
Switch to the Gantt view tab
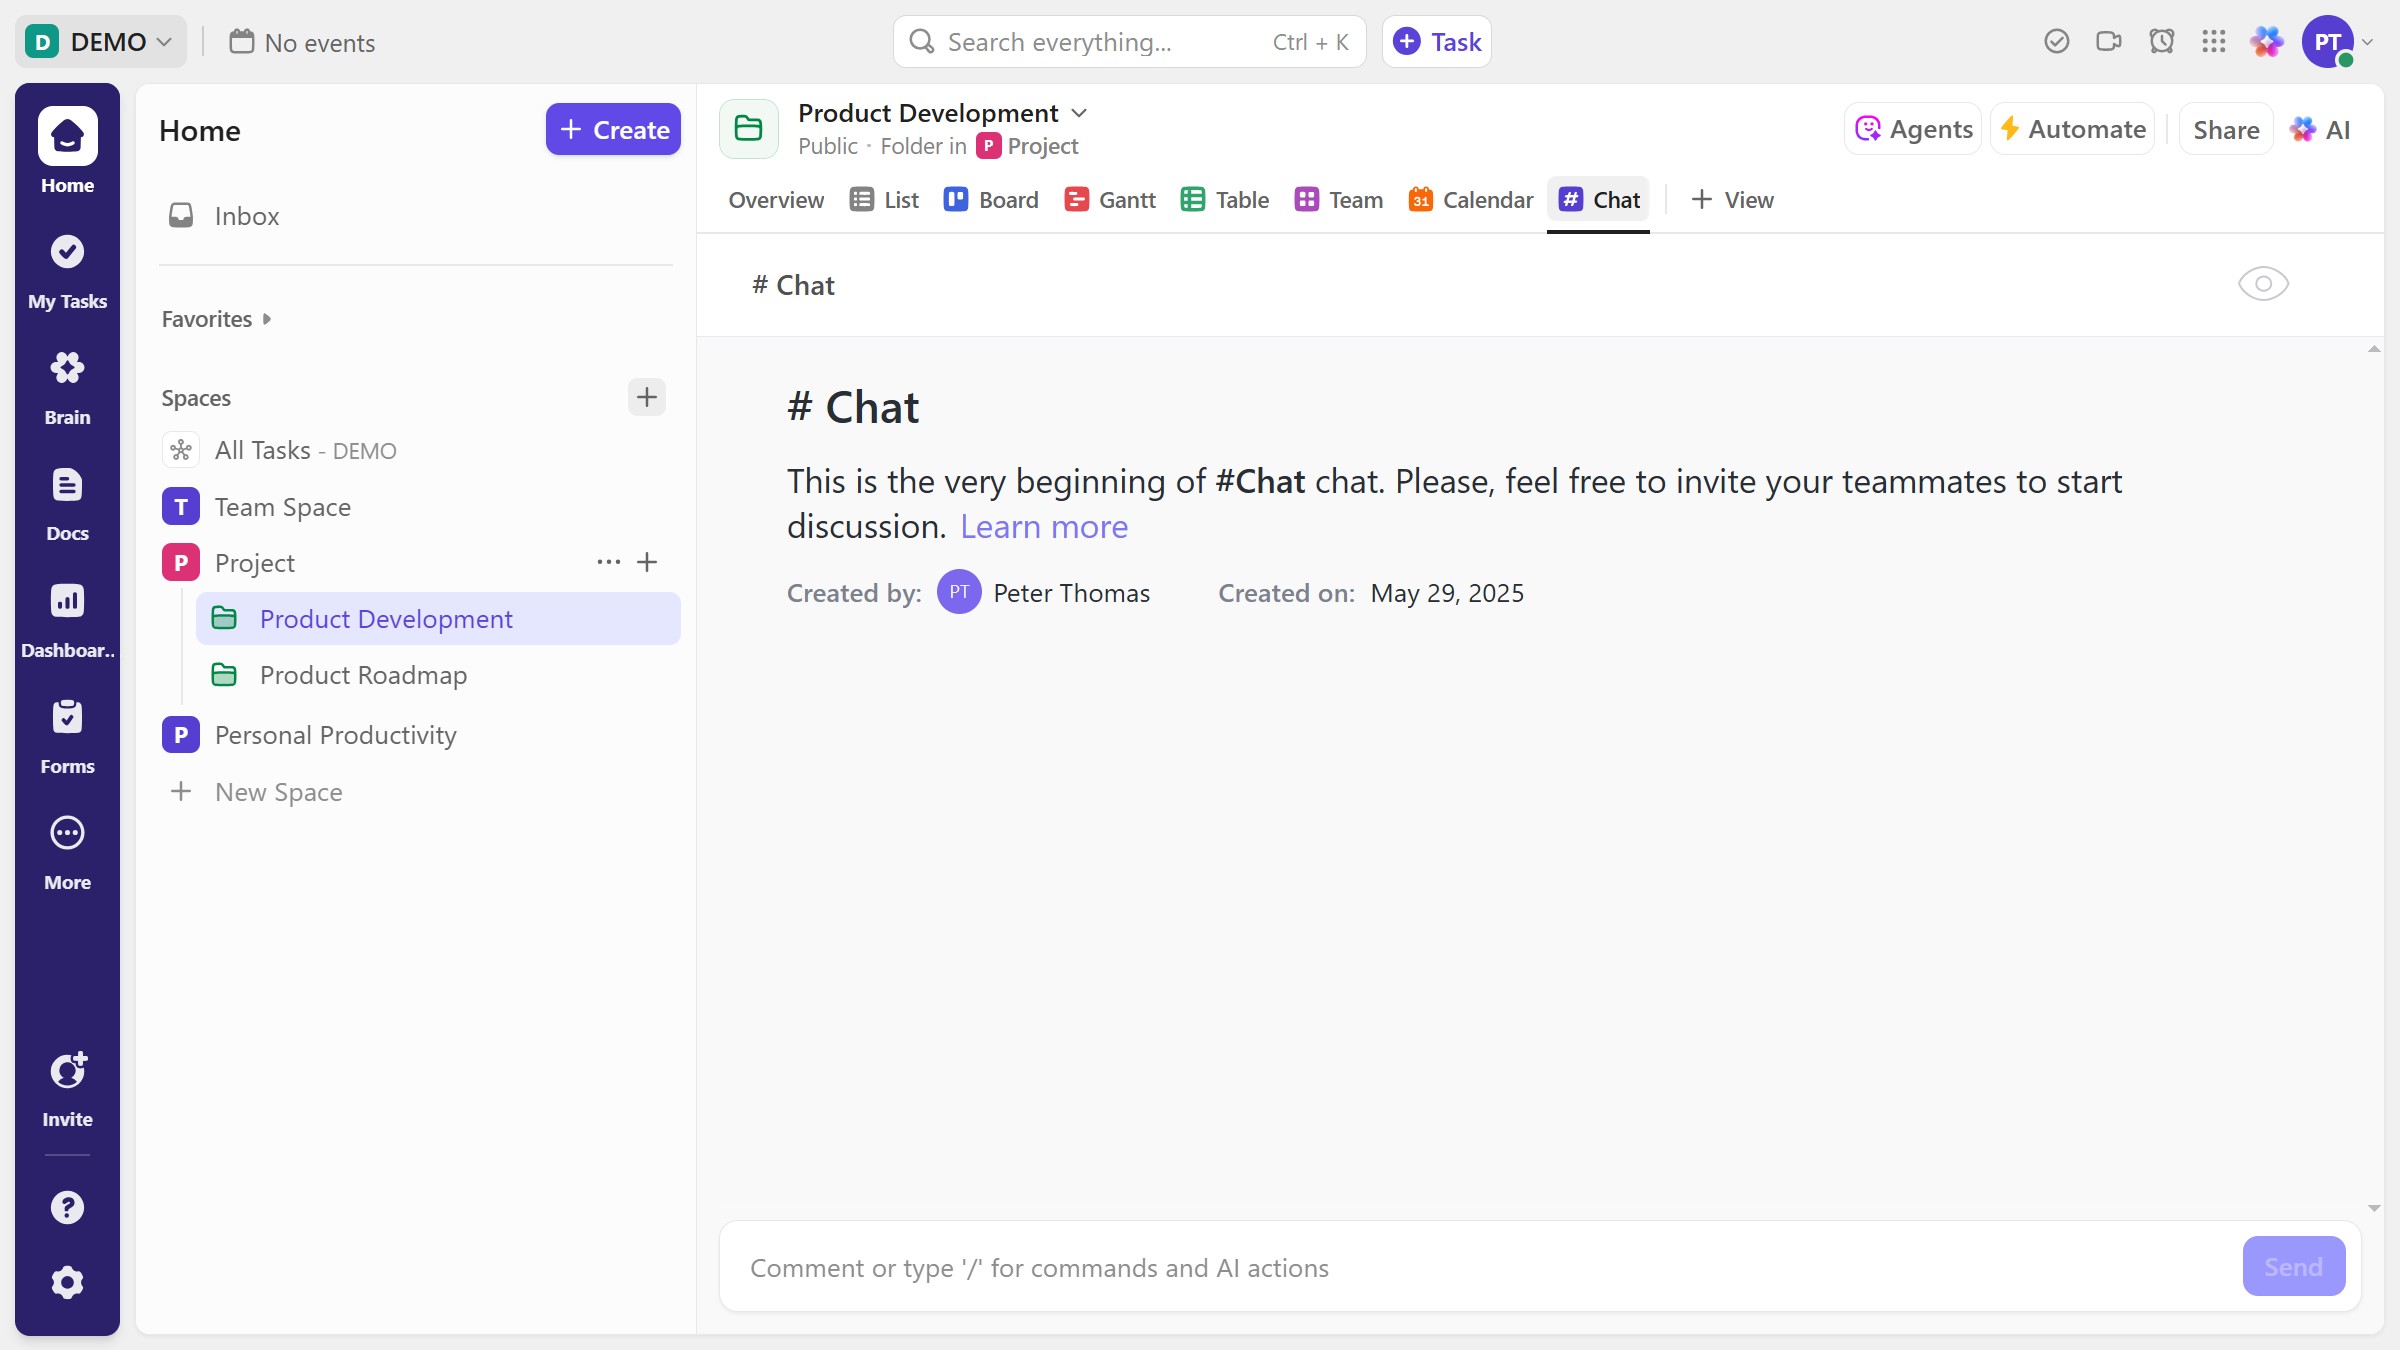(x=1110, y=200)
